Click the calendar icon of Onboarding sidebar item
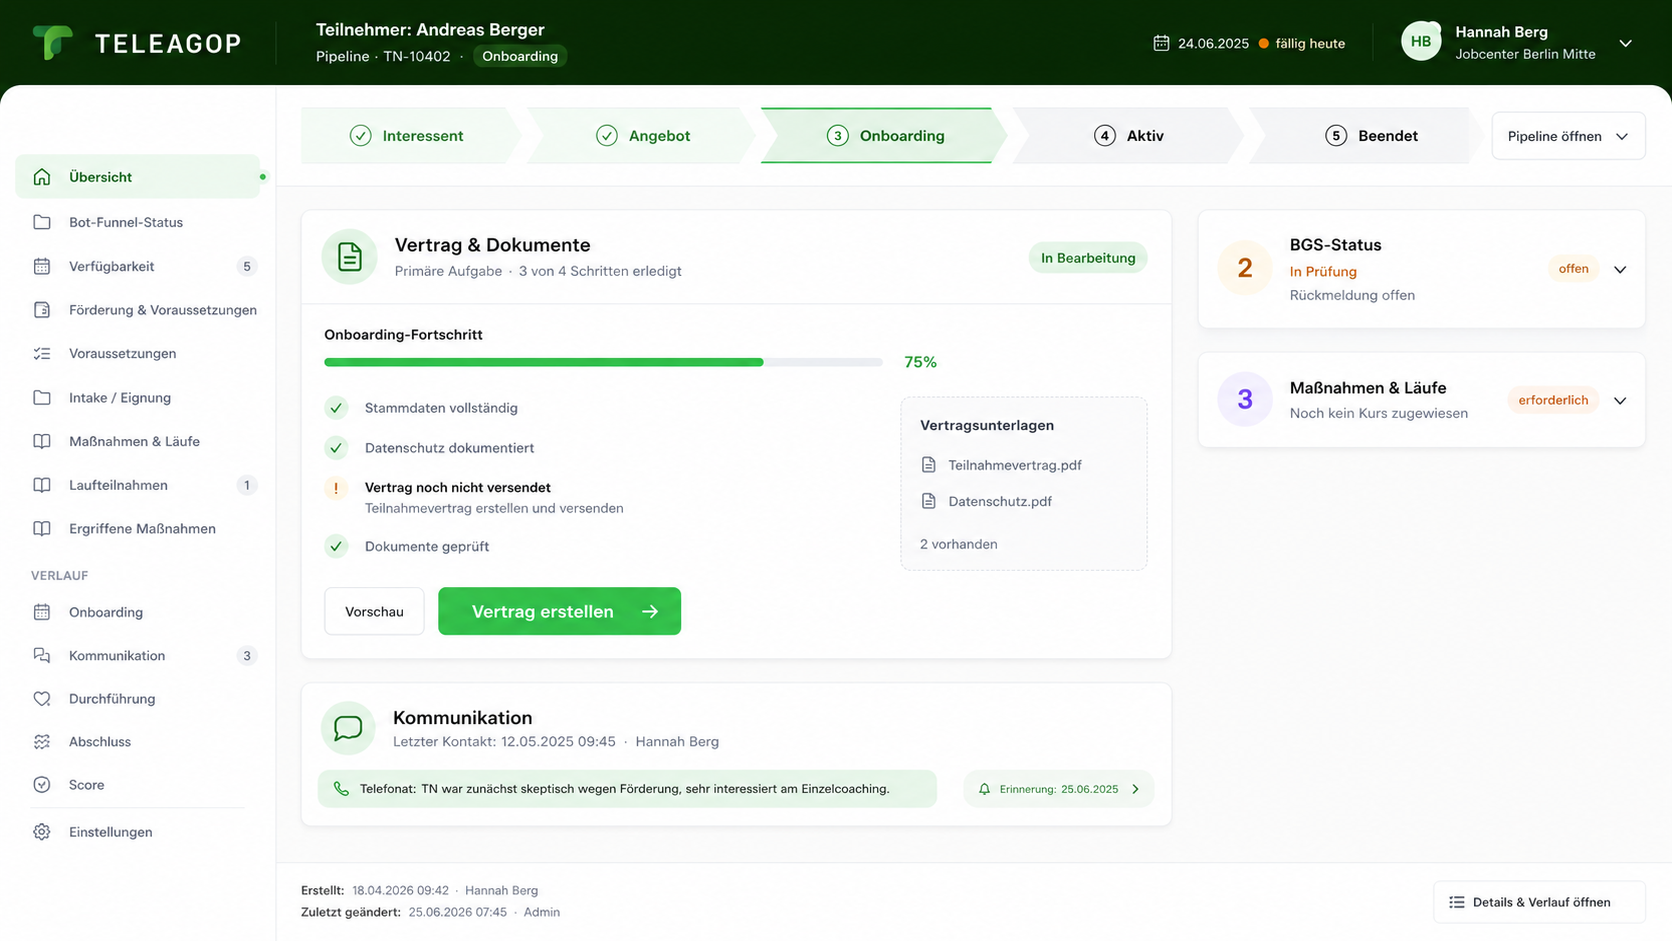The width and height of the screenshot is (1672, 941). coord(42,612)
